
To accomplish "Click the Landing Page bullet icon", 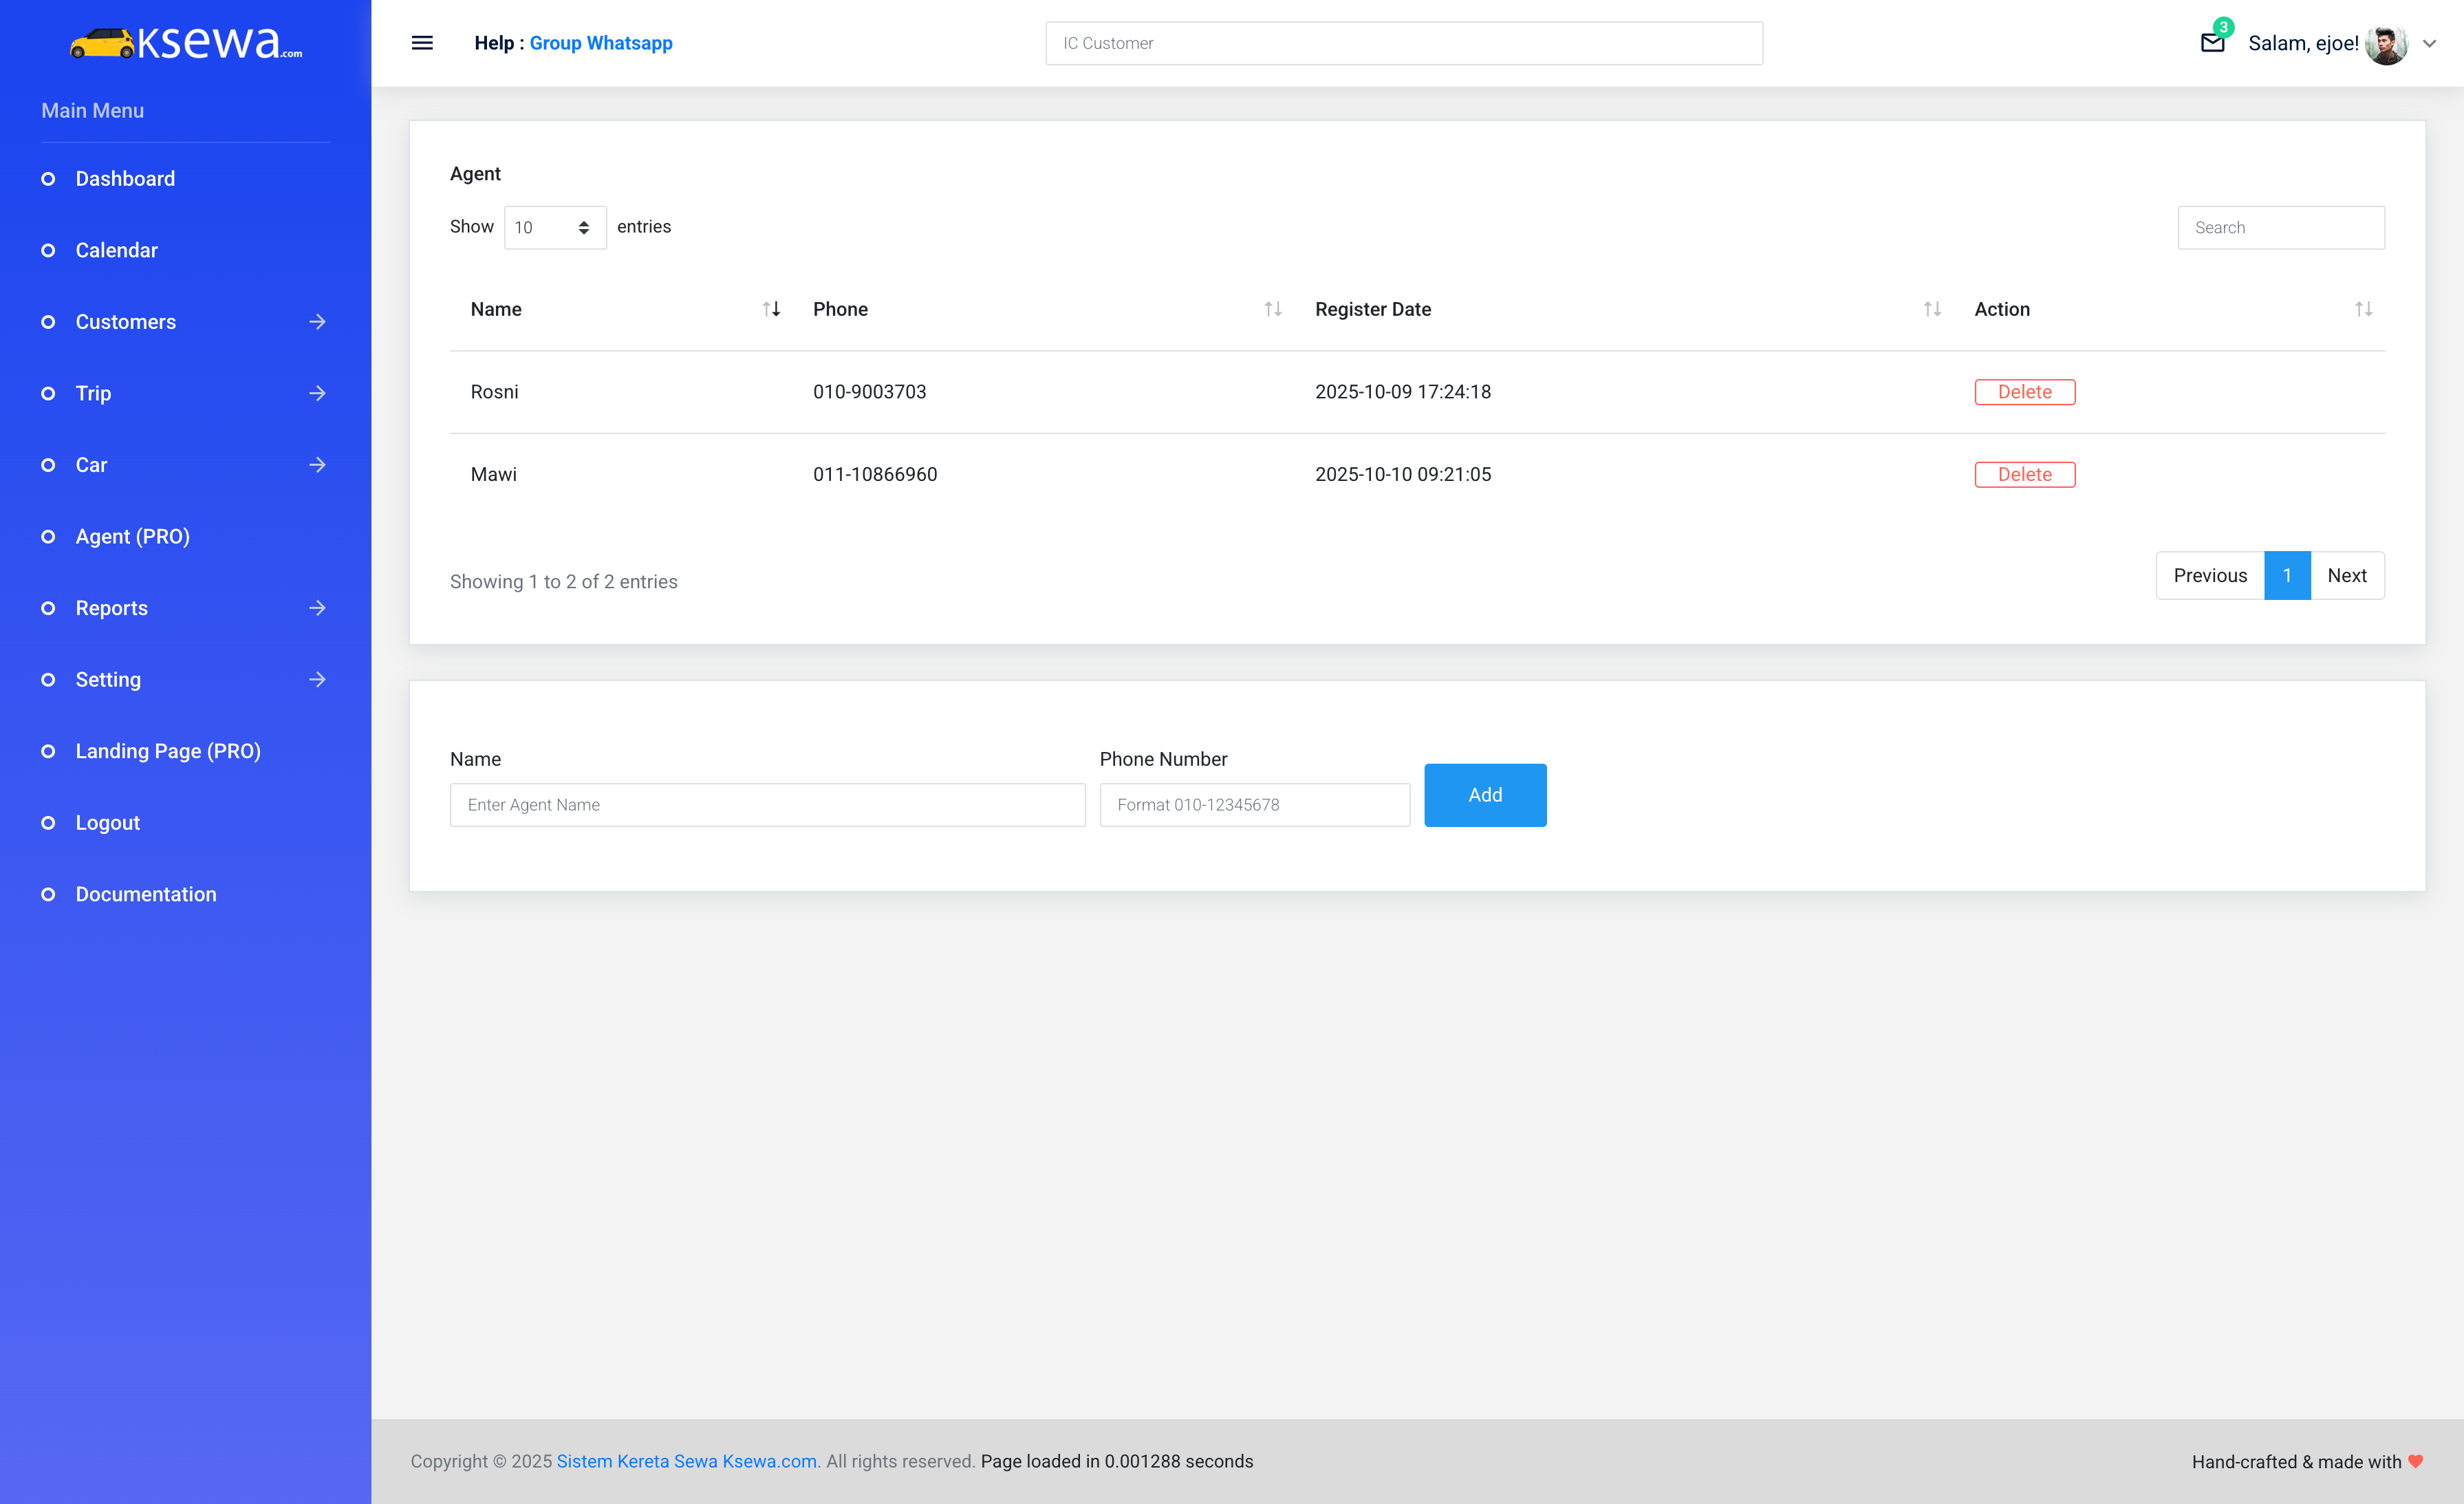I will [48, 751].
